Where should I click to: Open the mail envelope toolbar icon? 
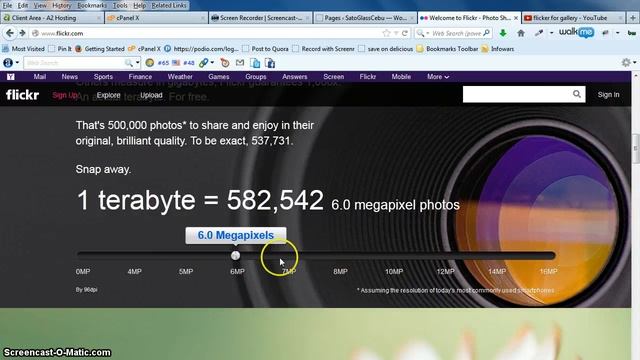tap(240, 63)
